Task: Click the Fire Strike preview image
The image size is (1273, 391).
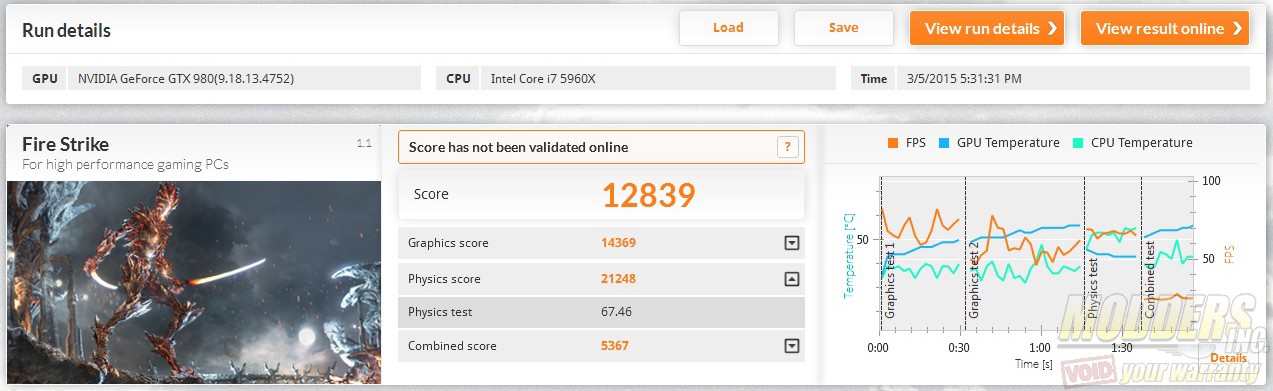Action: pos(194,282)
